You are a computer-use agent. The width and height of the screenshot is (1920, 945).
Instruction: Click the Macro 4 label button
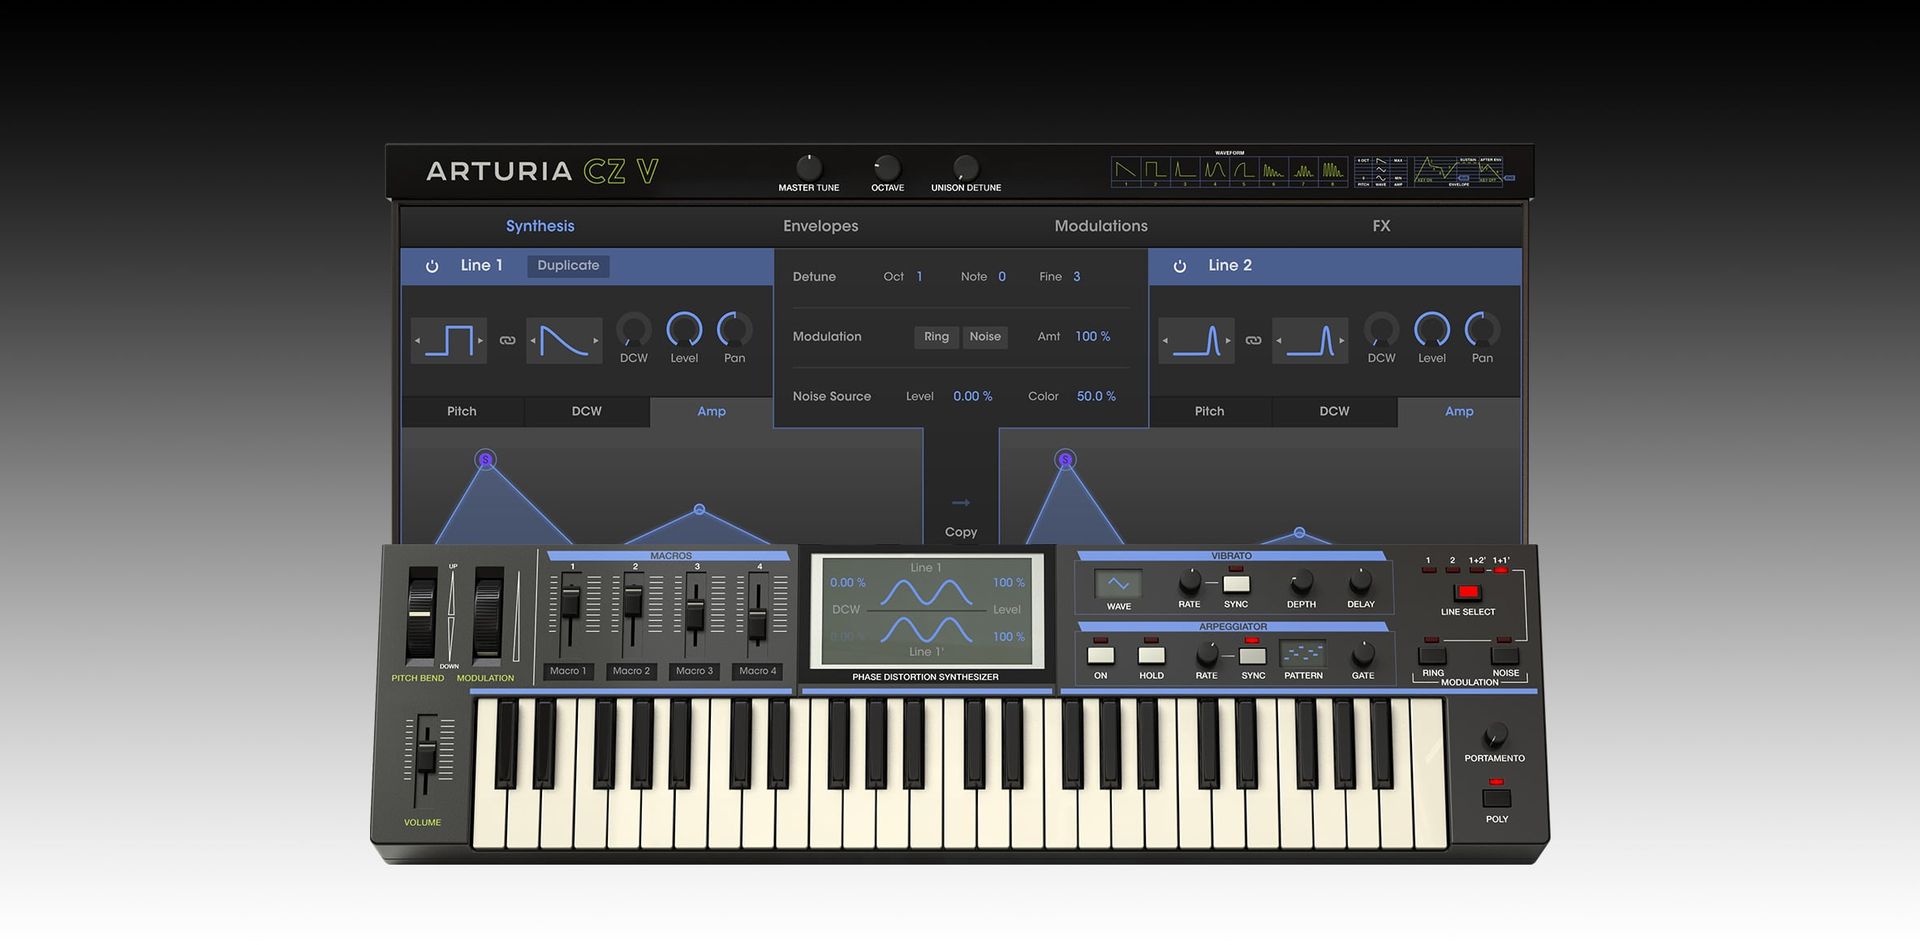(x=758, y=671)
